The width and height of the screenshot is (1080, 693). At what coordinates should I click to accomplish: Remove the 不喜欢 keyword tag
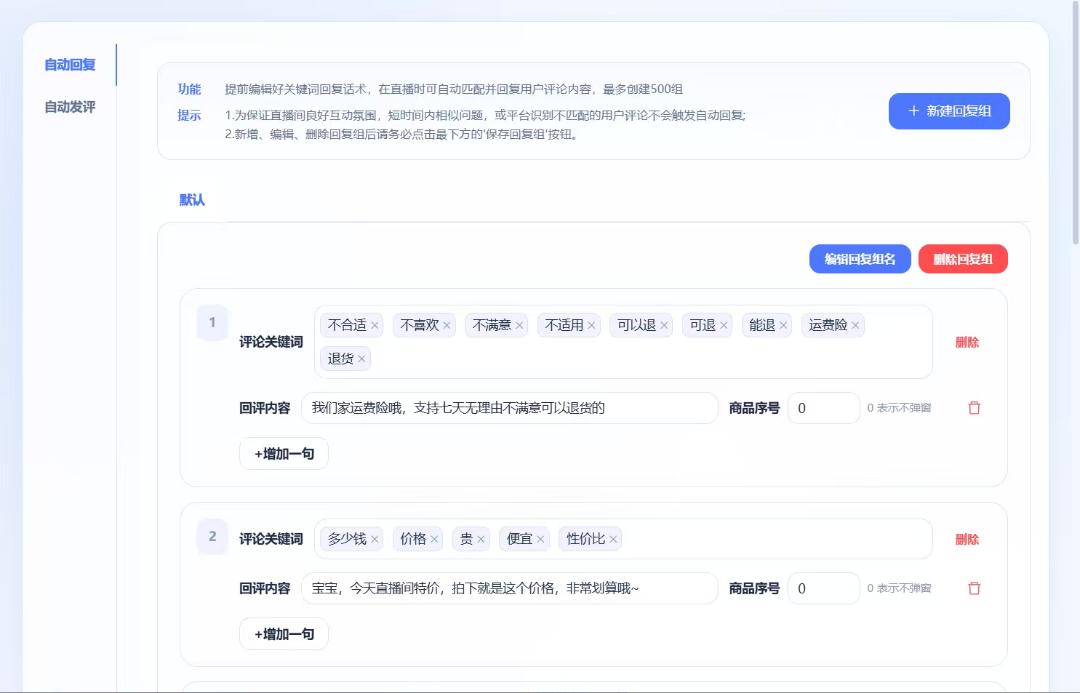447,325
